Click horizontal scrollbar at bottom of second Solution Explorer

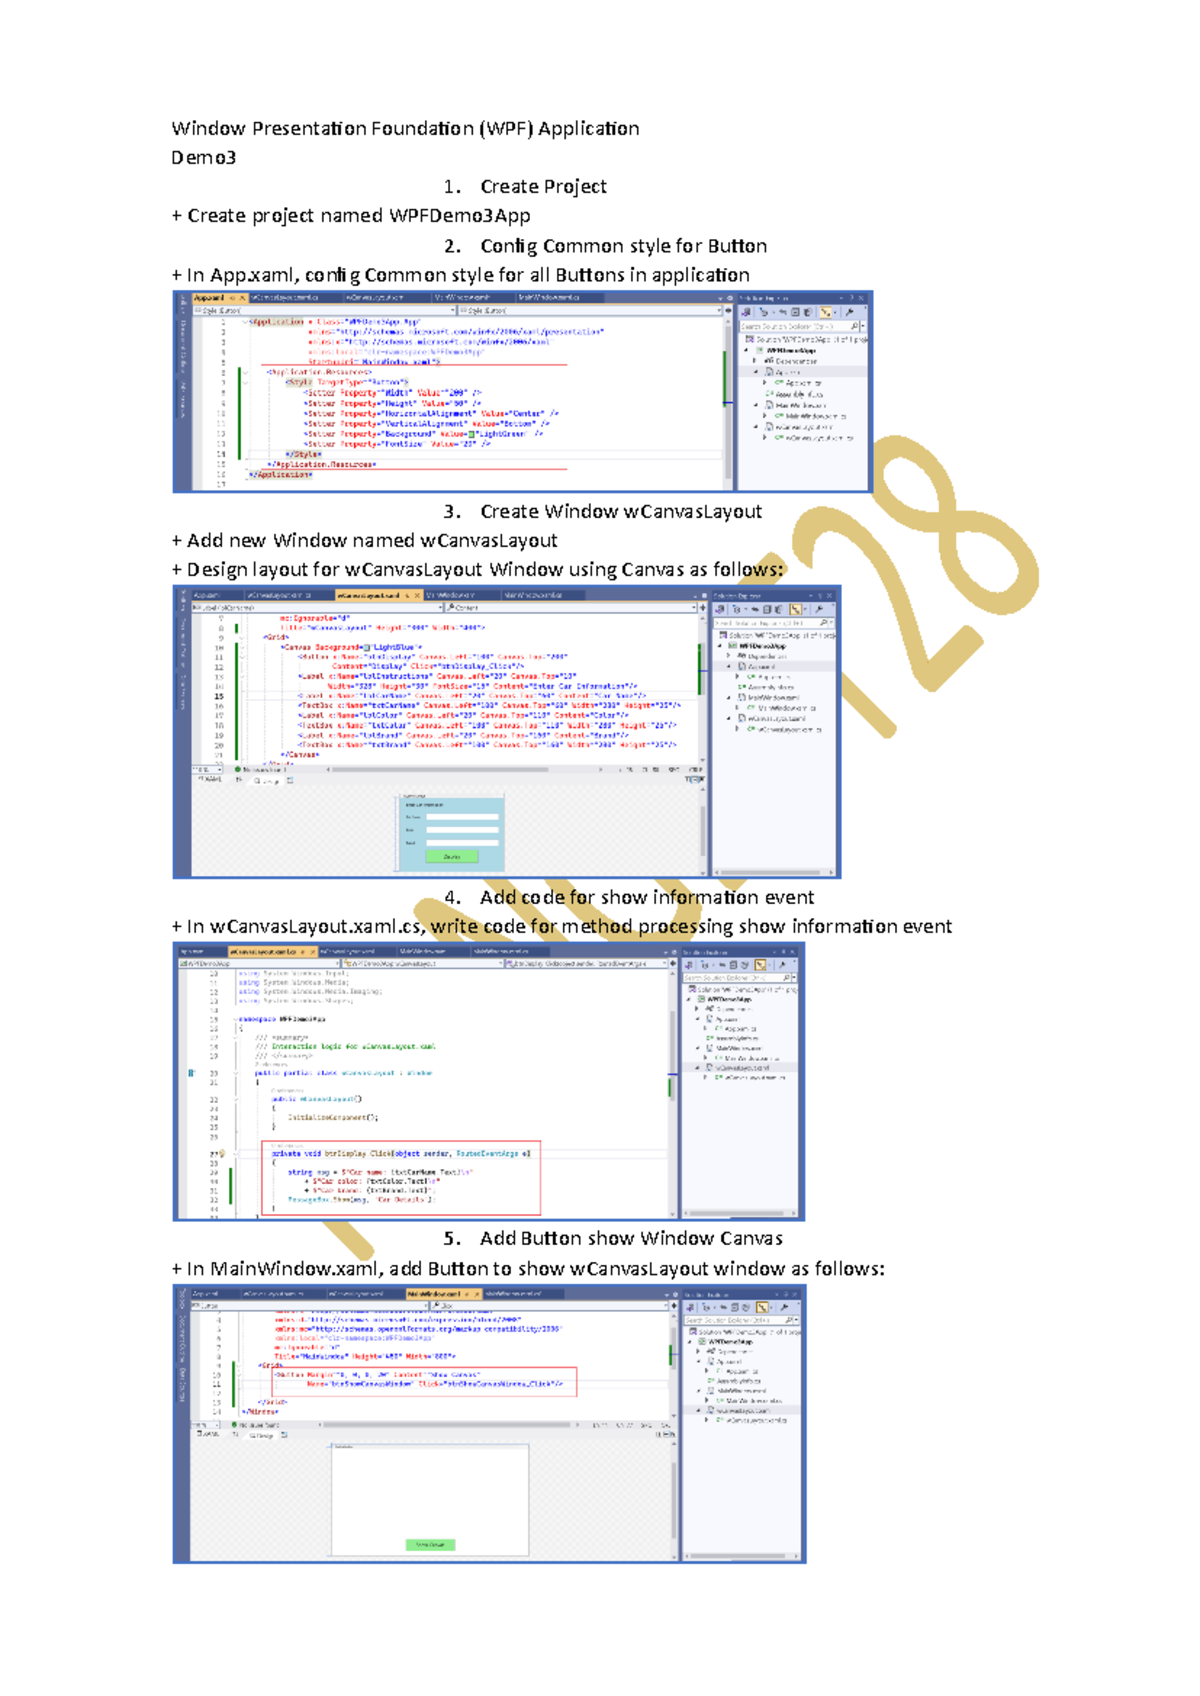[x=775, y=872]
